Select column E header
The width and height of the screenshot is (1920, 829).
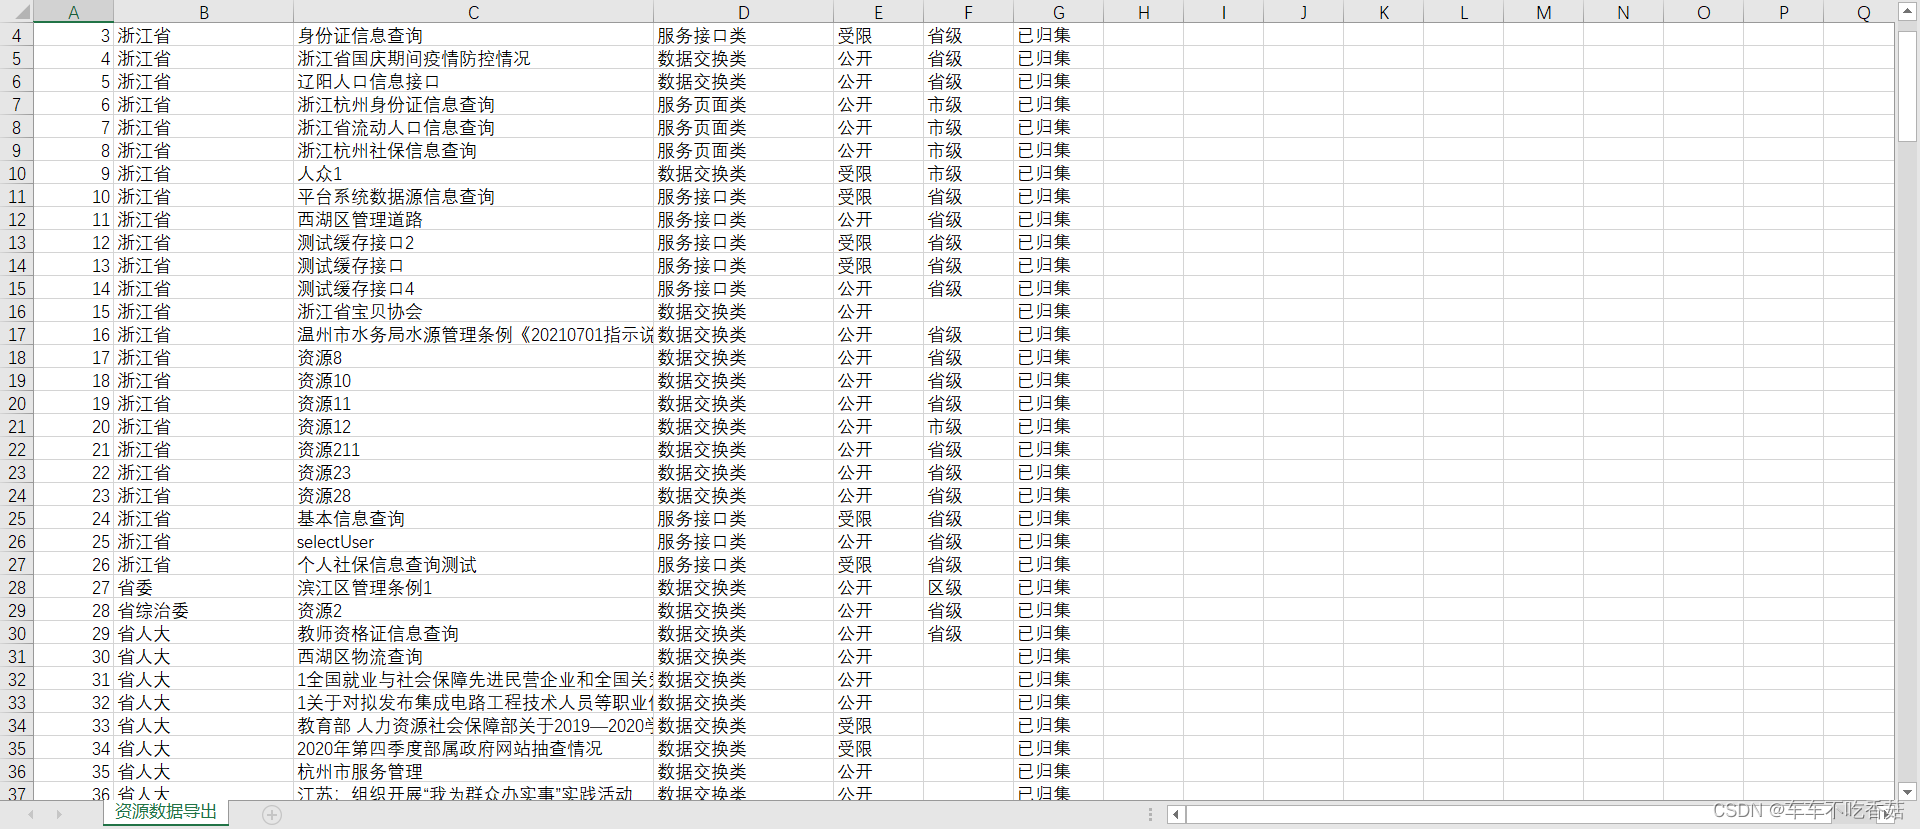pos(879,12)
